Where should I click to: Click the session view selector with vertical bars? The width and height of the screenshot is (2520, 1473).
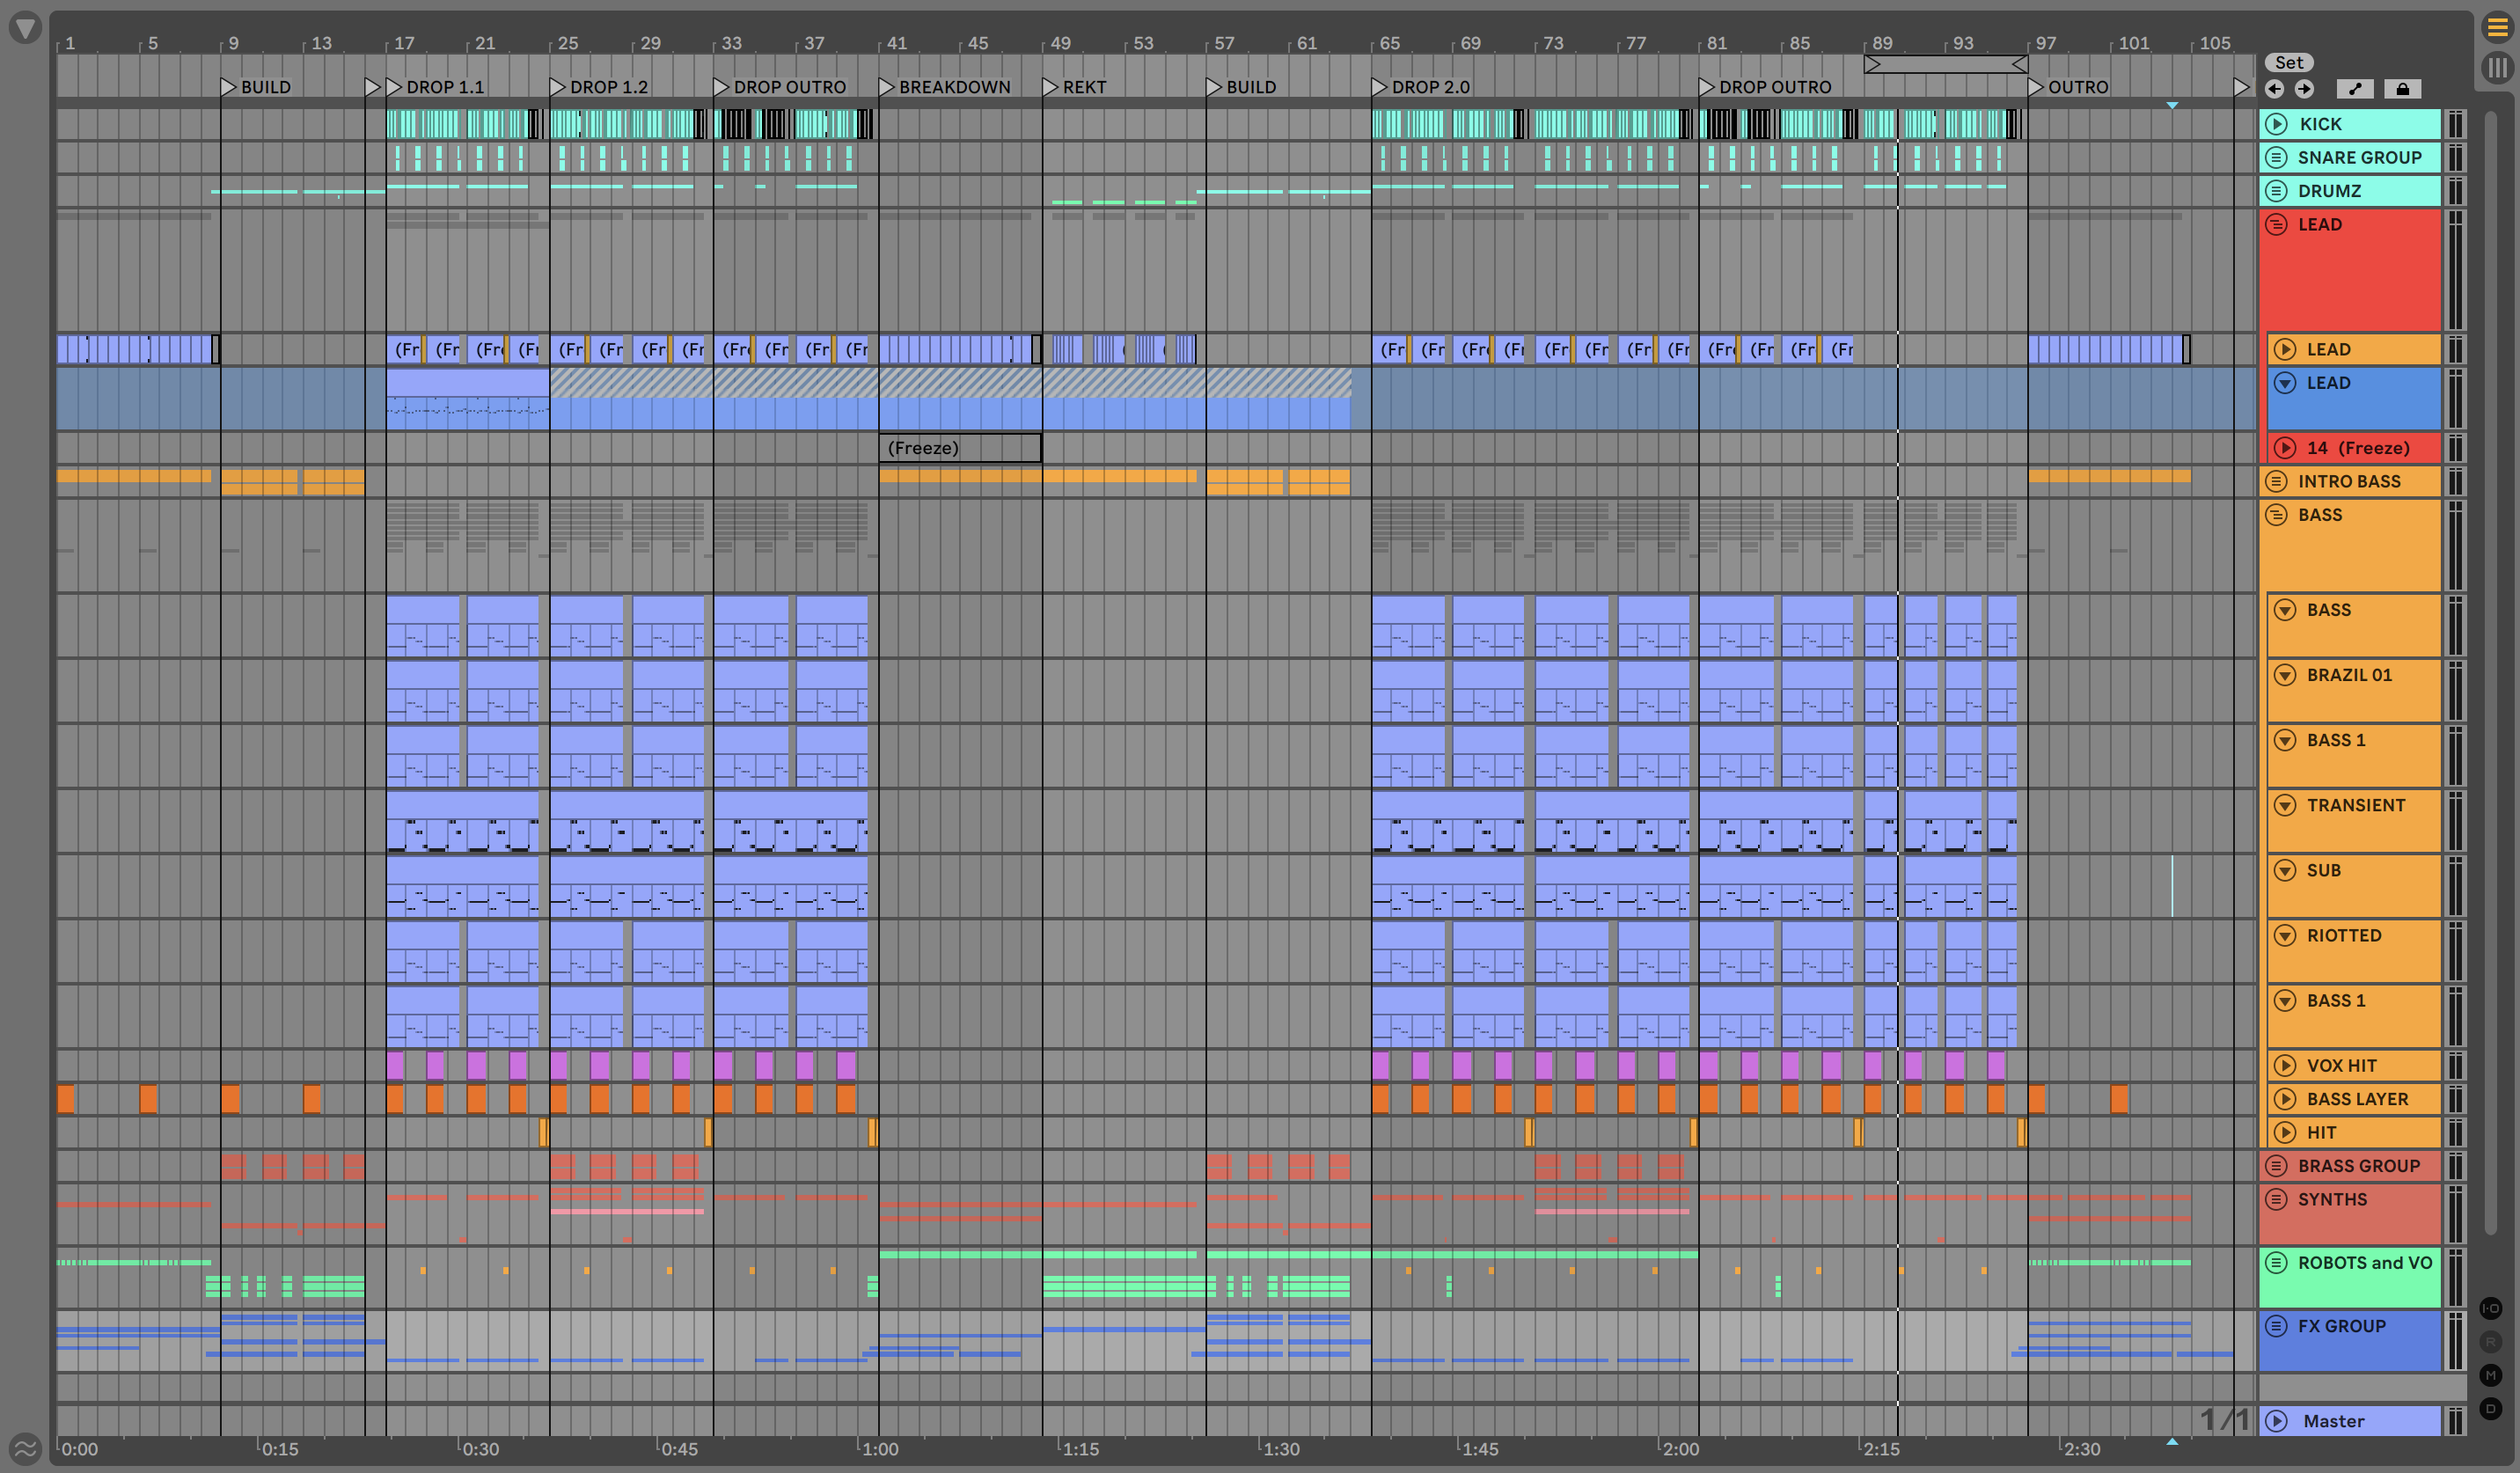coord(2497,67)
